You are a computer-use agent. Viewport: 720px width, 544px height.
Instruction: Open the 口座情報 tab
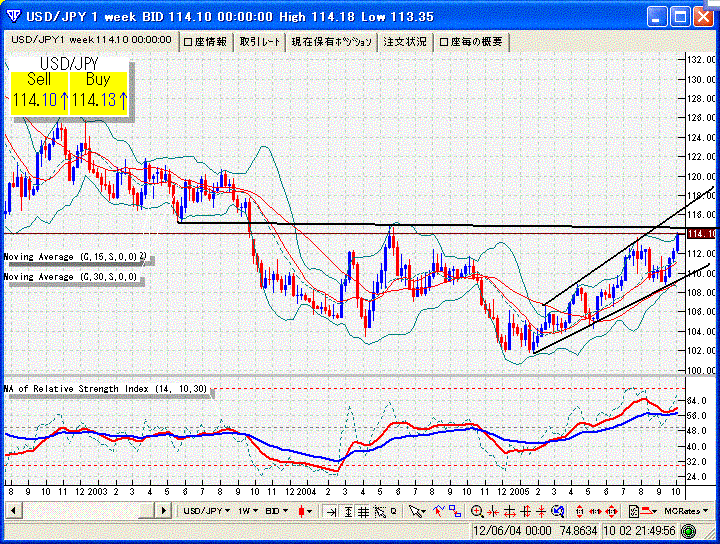(x=206, y=41)
